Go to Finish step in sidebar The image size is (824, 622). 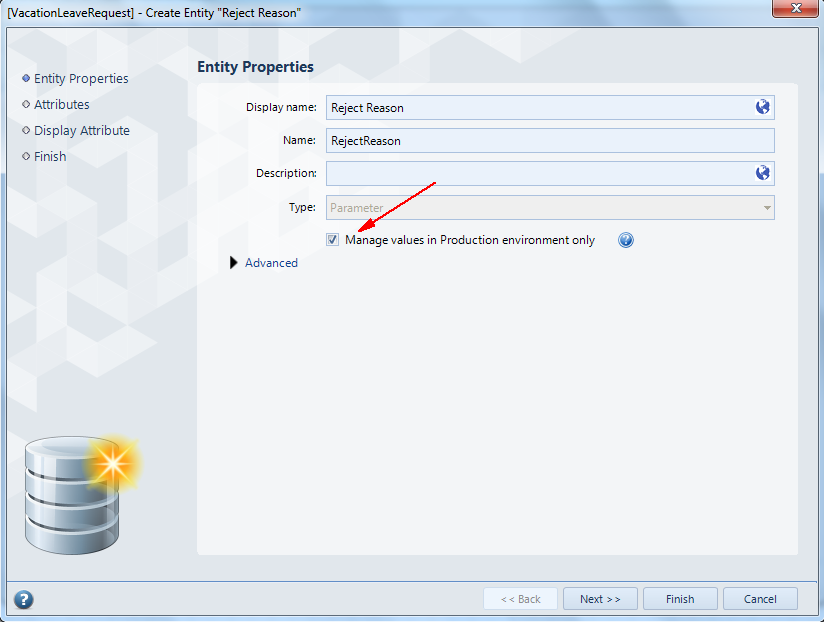pyautogui.click(x=50, y=157)
